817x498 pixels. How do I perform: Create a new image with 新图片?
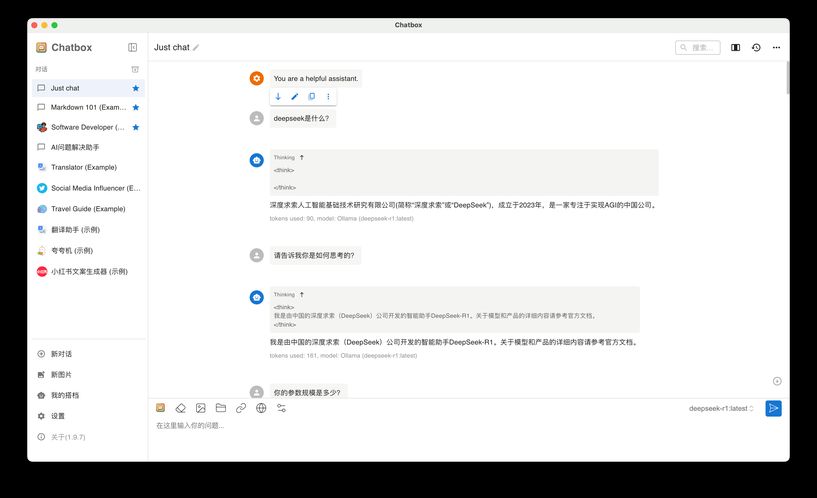point(89,375)
